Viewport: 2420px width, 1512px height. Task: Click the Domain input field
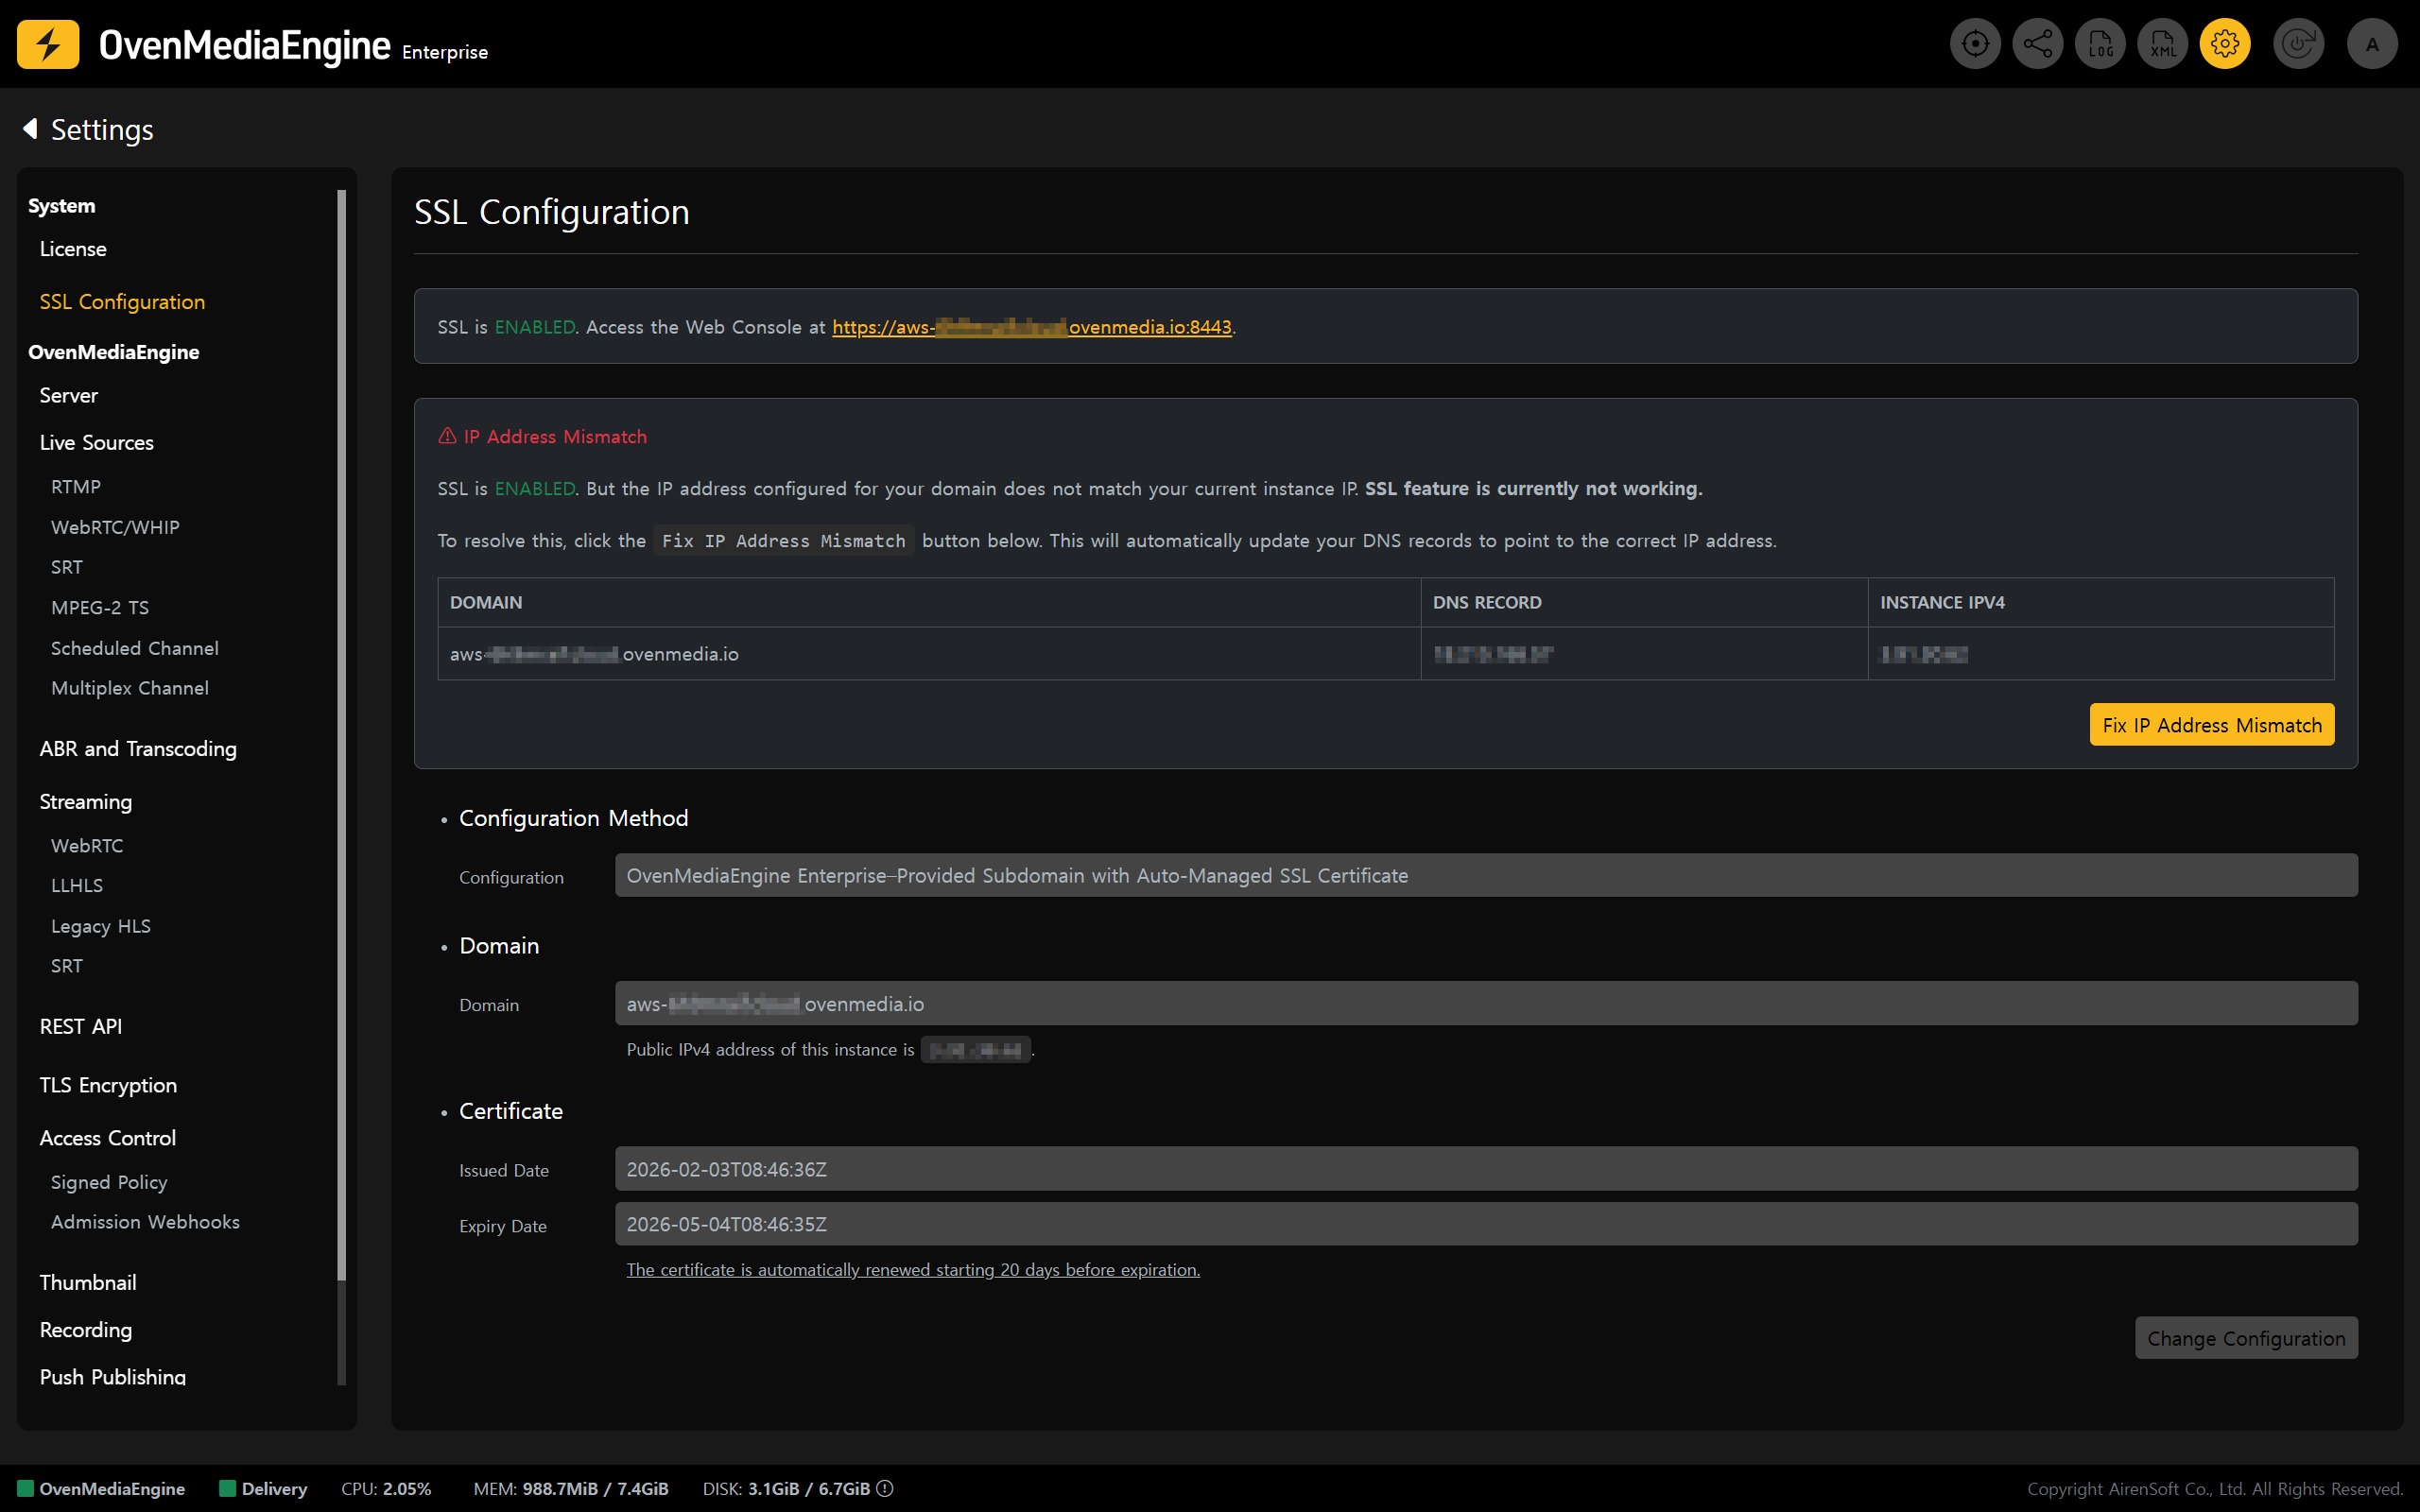click(x=1485, y=1003)
